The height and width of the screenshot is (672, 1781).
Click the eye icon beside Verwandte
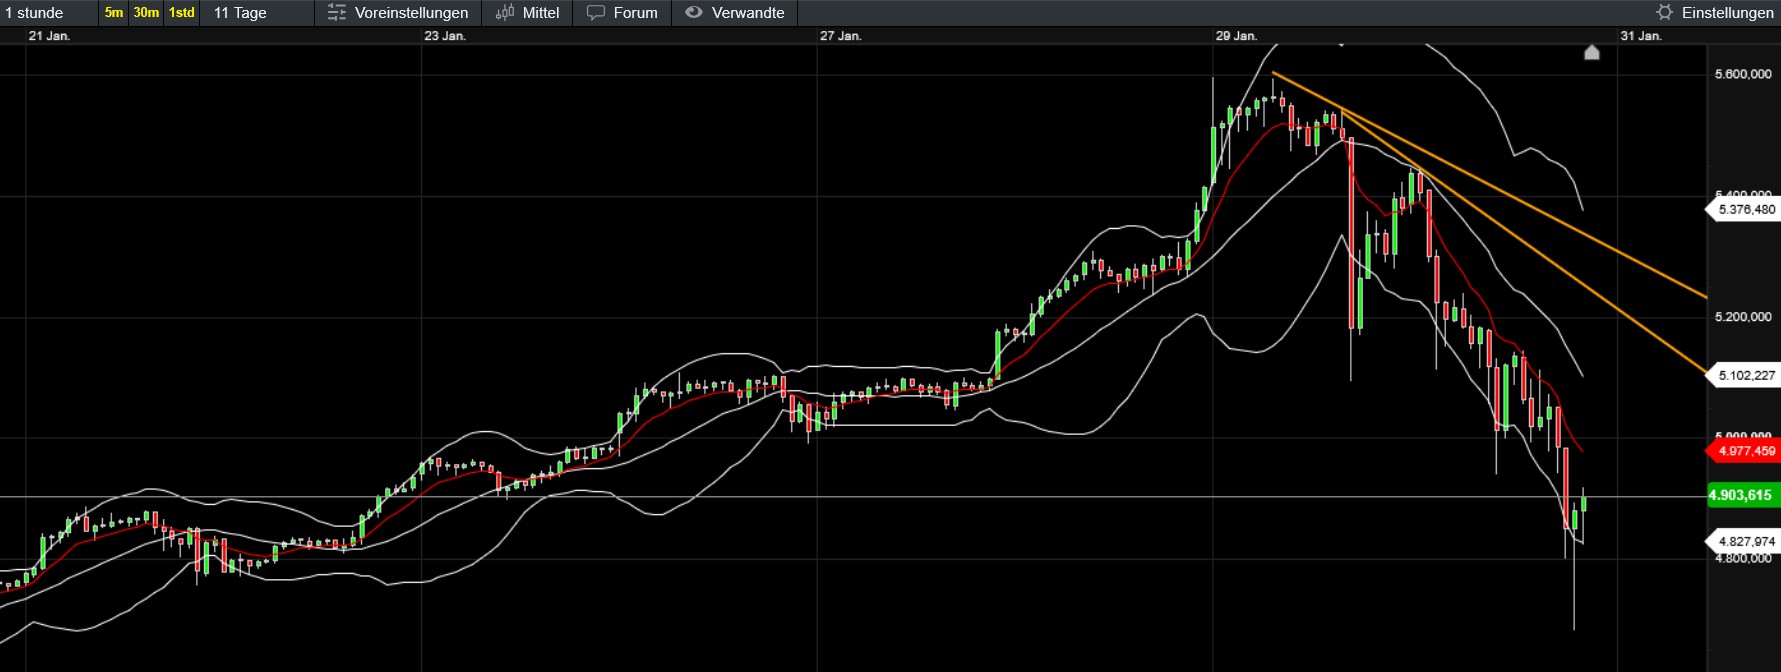pyautogui.click(x=693, y=13)
